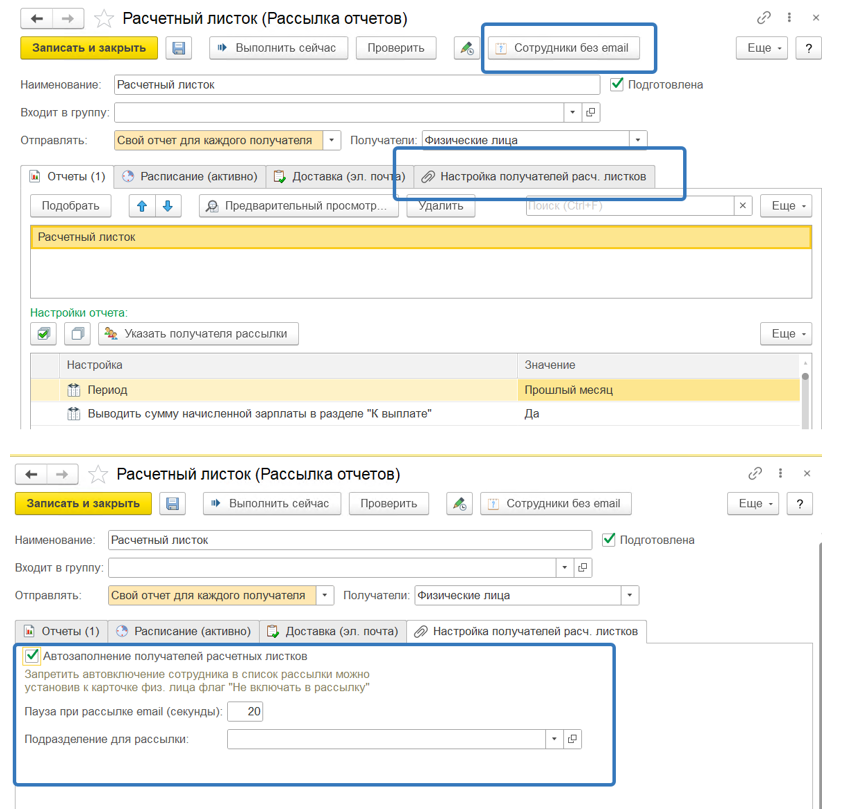Open the group selection icon next to 'Входит в группу' in the top form

pos(591,112)
